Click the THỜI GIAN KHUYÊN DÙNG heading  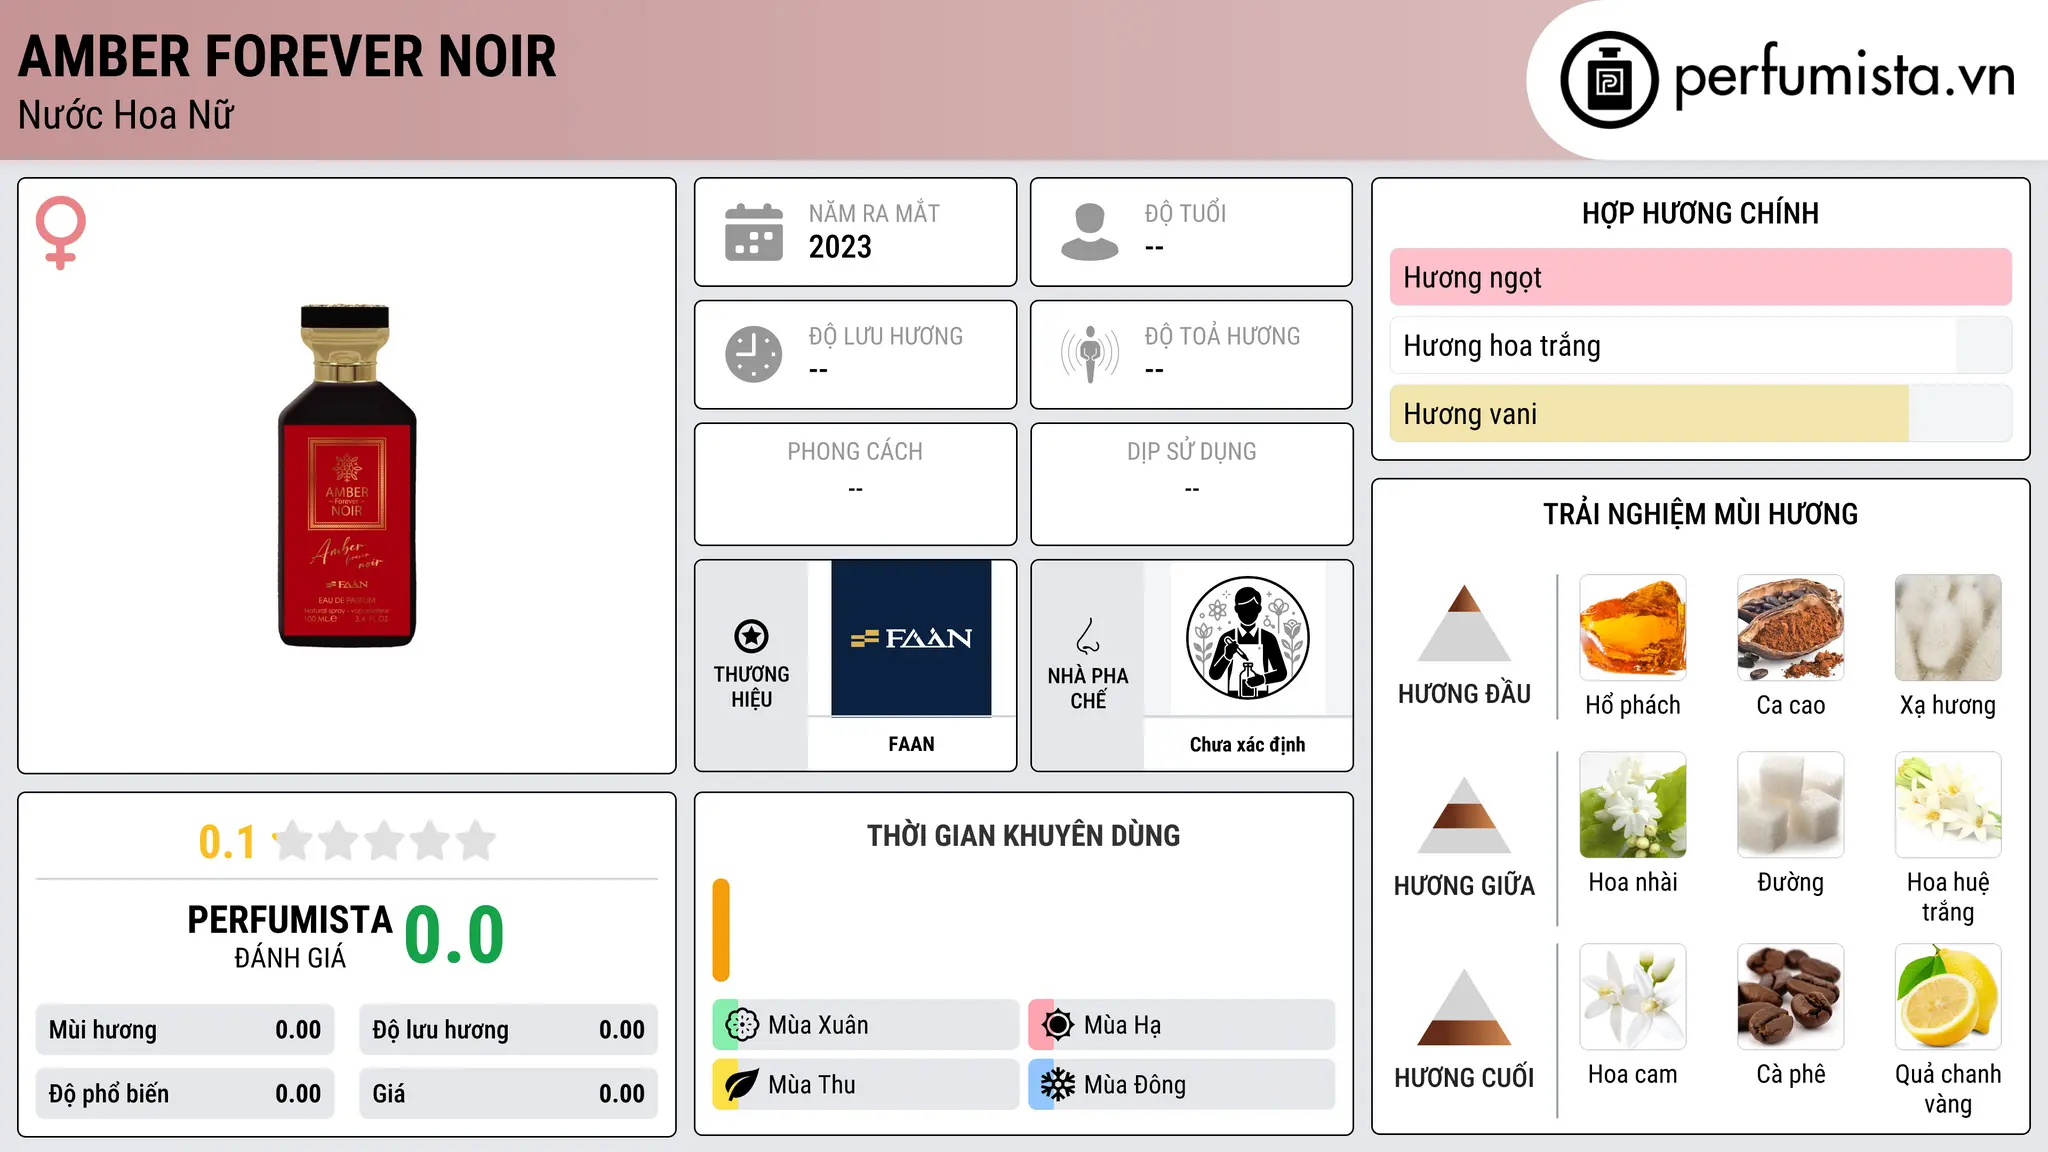(x=1023, y=835)
